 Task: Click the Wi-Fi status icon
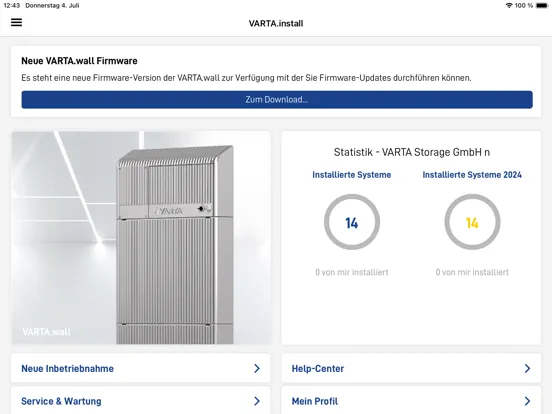(509, 5)
